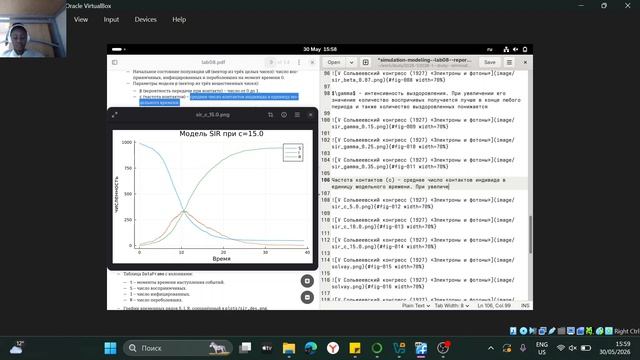Open the VirtualBox Help menu
Image resolution: width=640 pixels, height=360 pixels.
(x=179, y=19)
